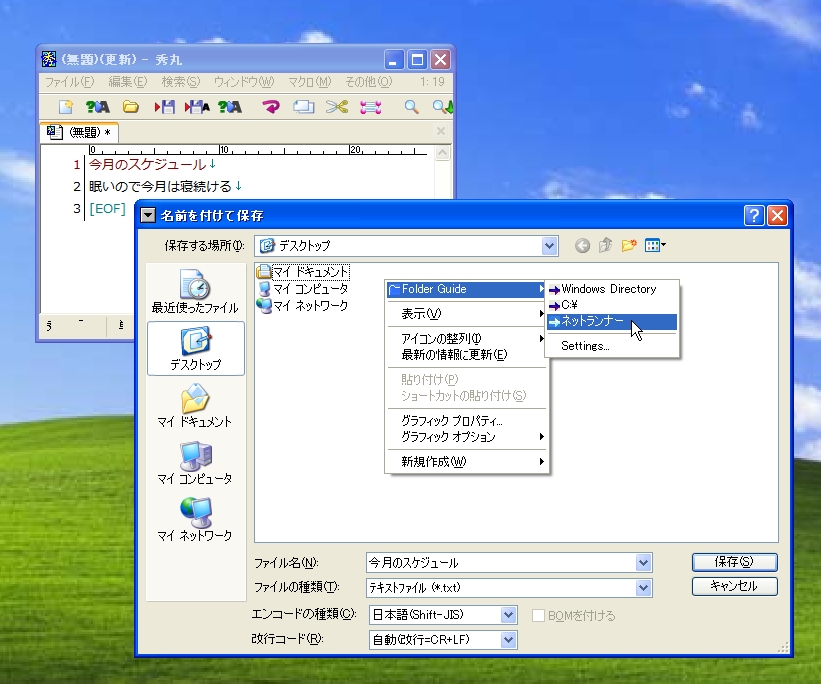
Task: Open the view menu icon in save dialog
Action: 655,245
